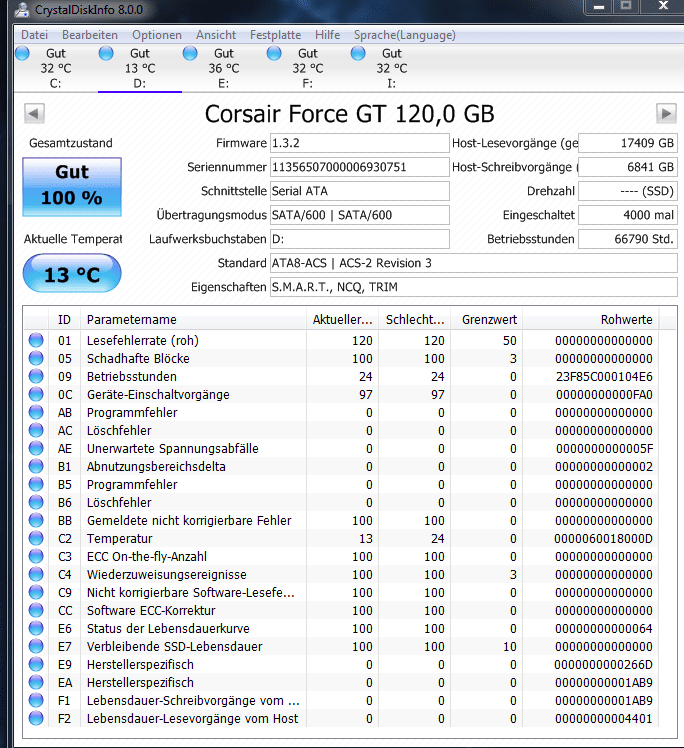Click status orb of Verbleibende SSD-Lebensdauer row
Image resolution: width=684 pixels, height=748 pixels.
tap(36, 646)
